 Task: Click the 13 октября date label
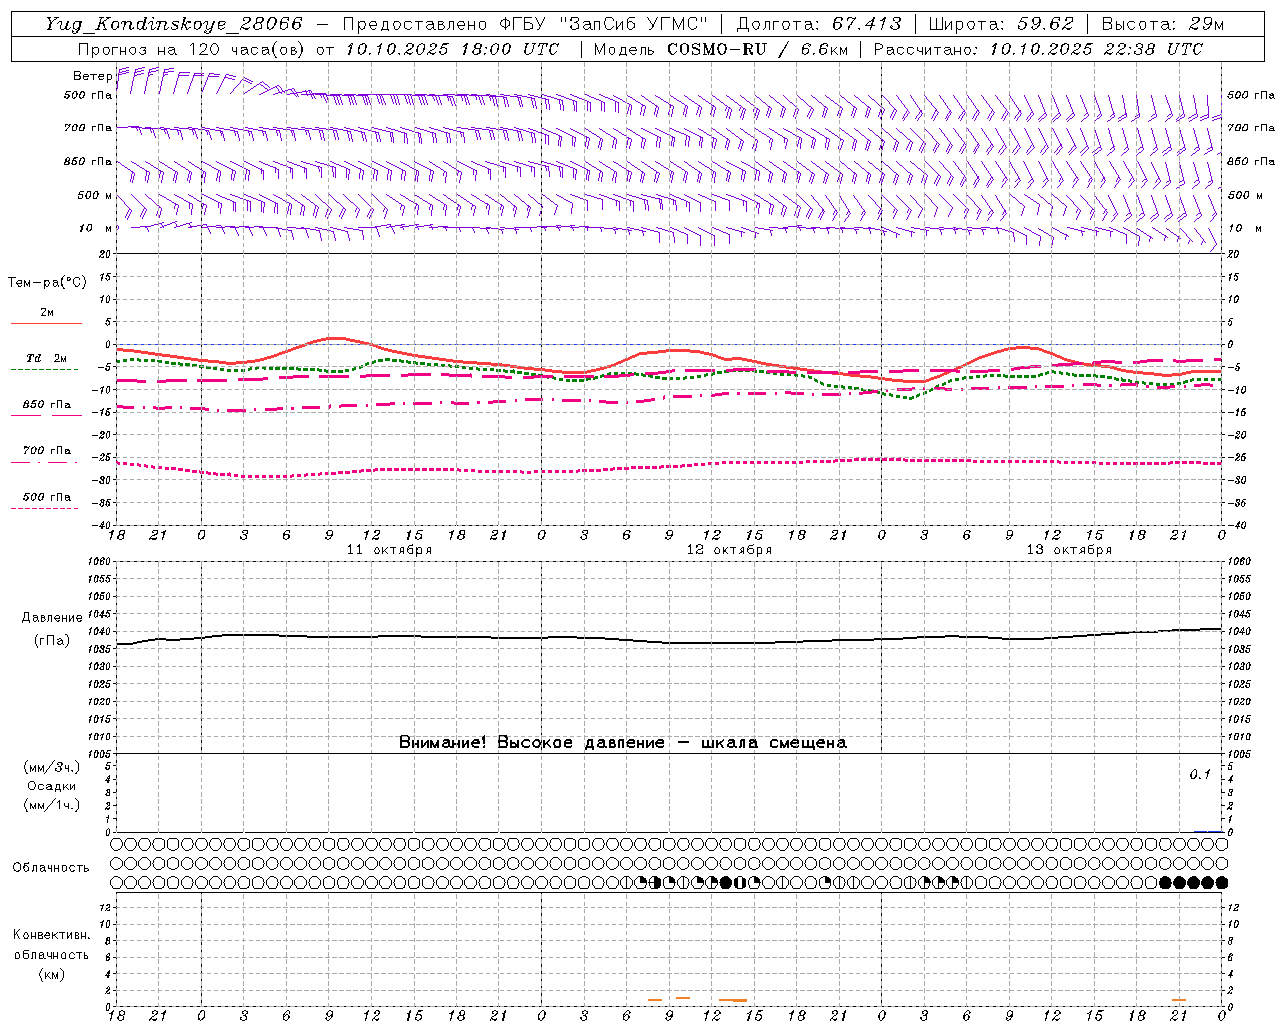point(1069,550)
